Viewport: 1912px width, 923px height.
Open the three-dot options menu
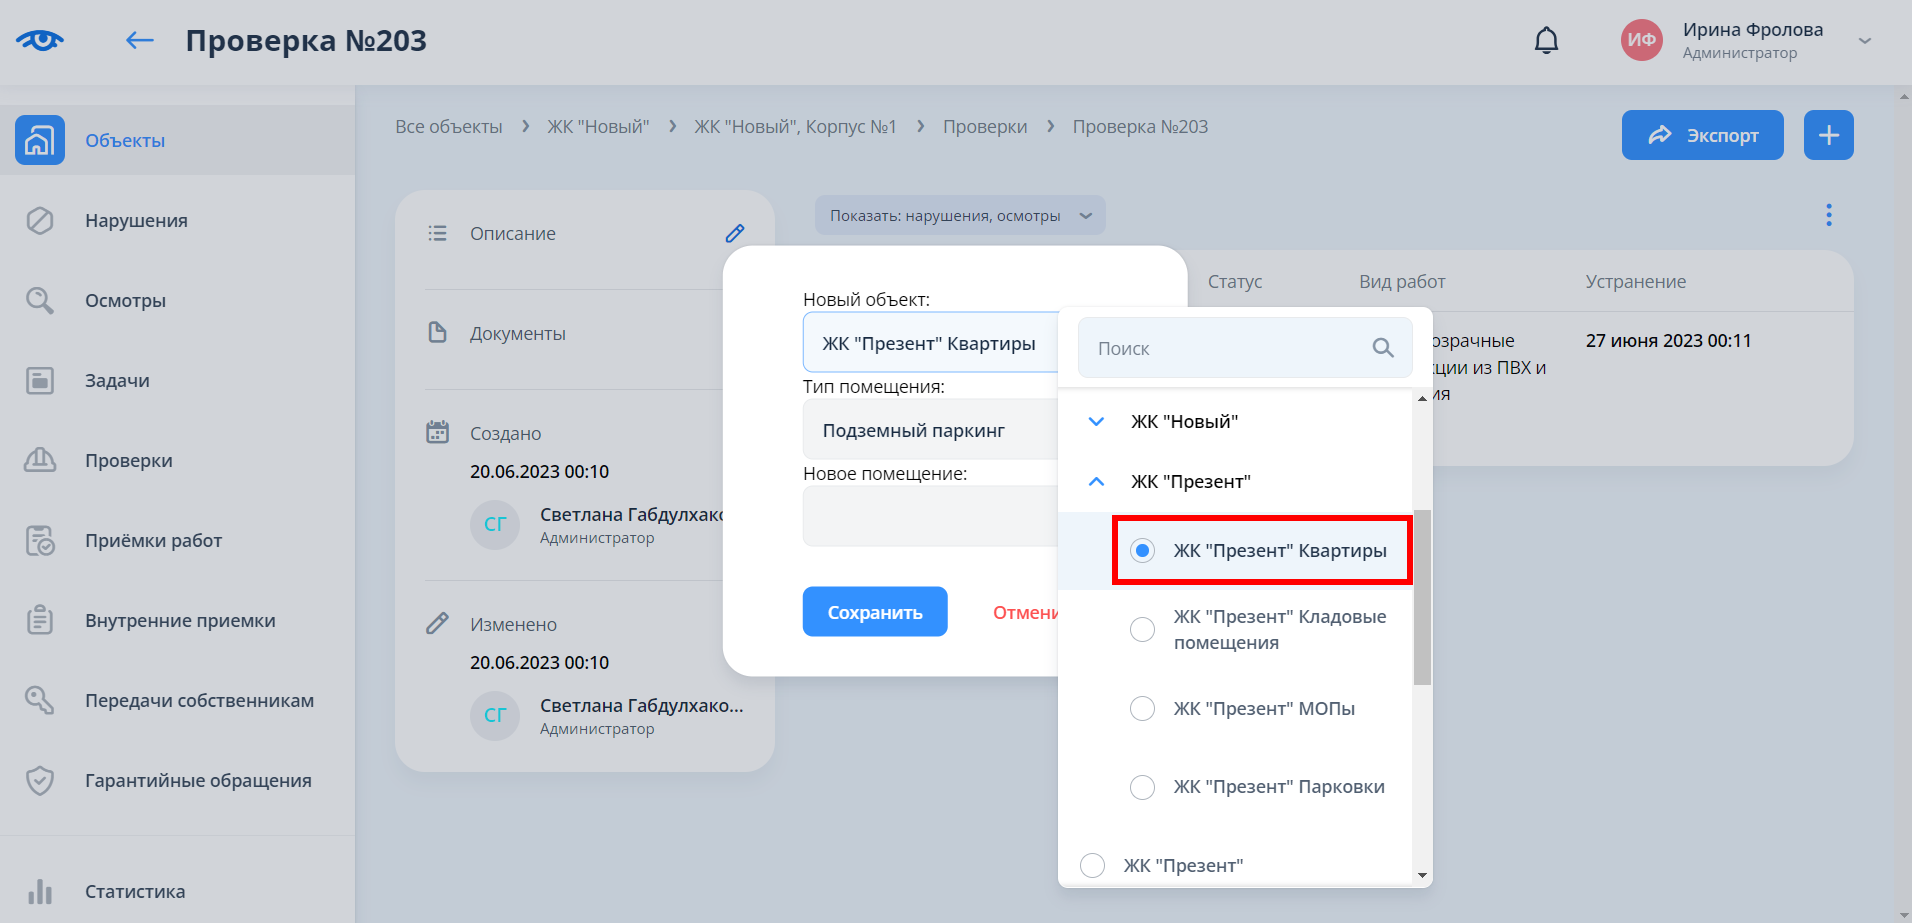(x=1828, y=215)
